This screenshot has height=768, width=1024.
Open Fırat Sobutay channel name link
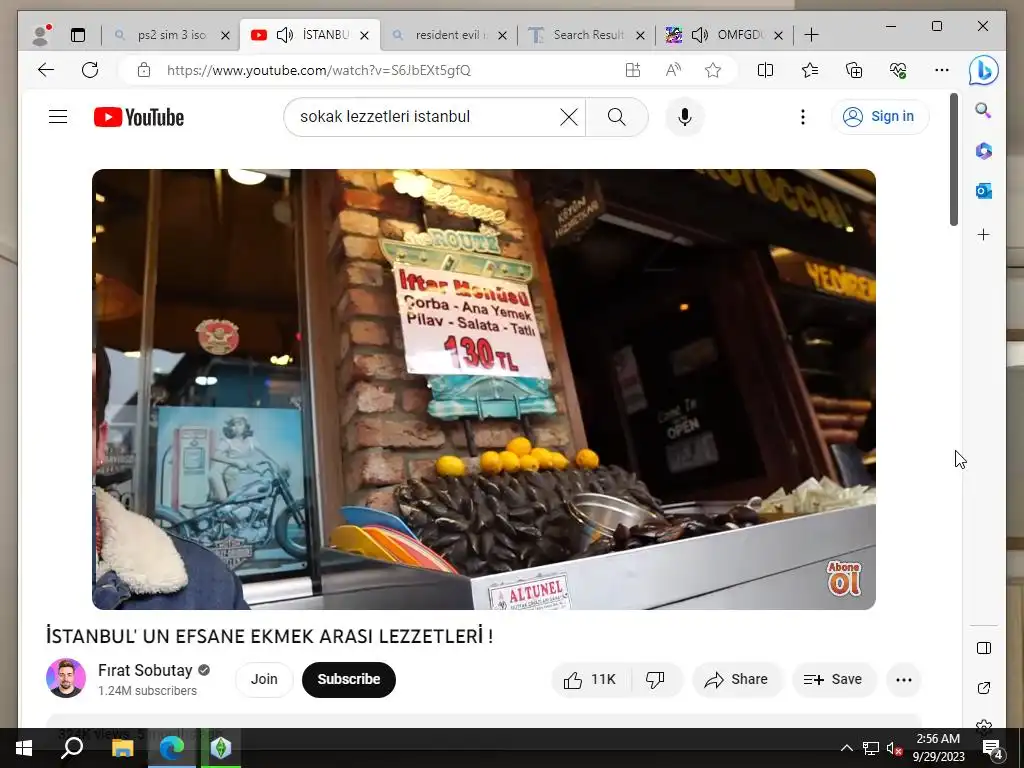(145, 671)
